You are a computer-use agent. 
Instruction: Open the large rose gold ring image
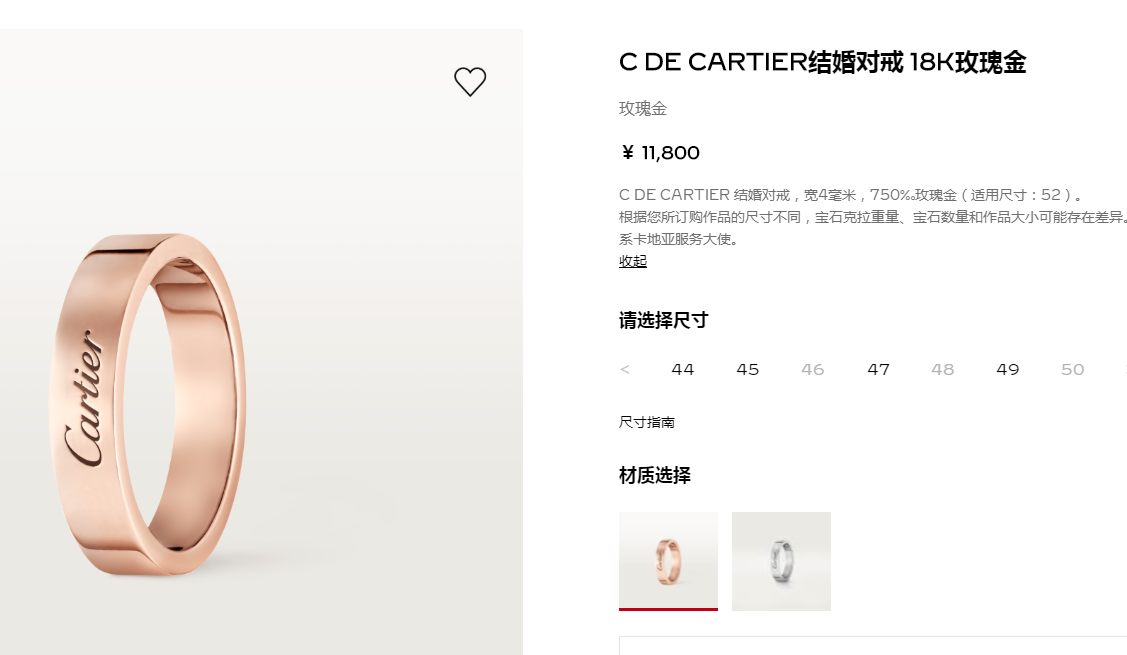pos(261,342)
